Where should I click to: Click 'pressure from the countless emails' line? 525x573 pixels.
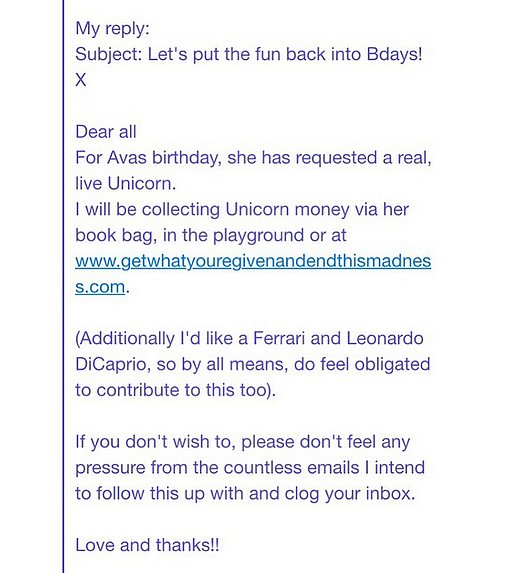point(250,467)
